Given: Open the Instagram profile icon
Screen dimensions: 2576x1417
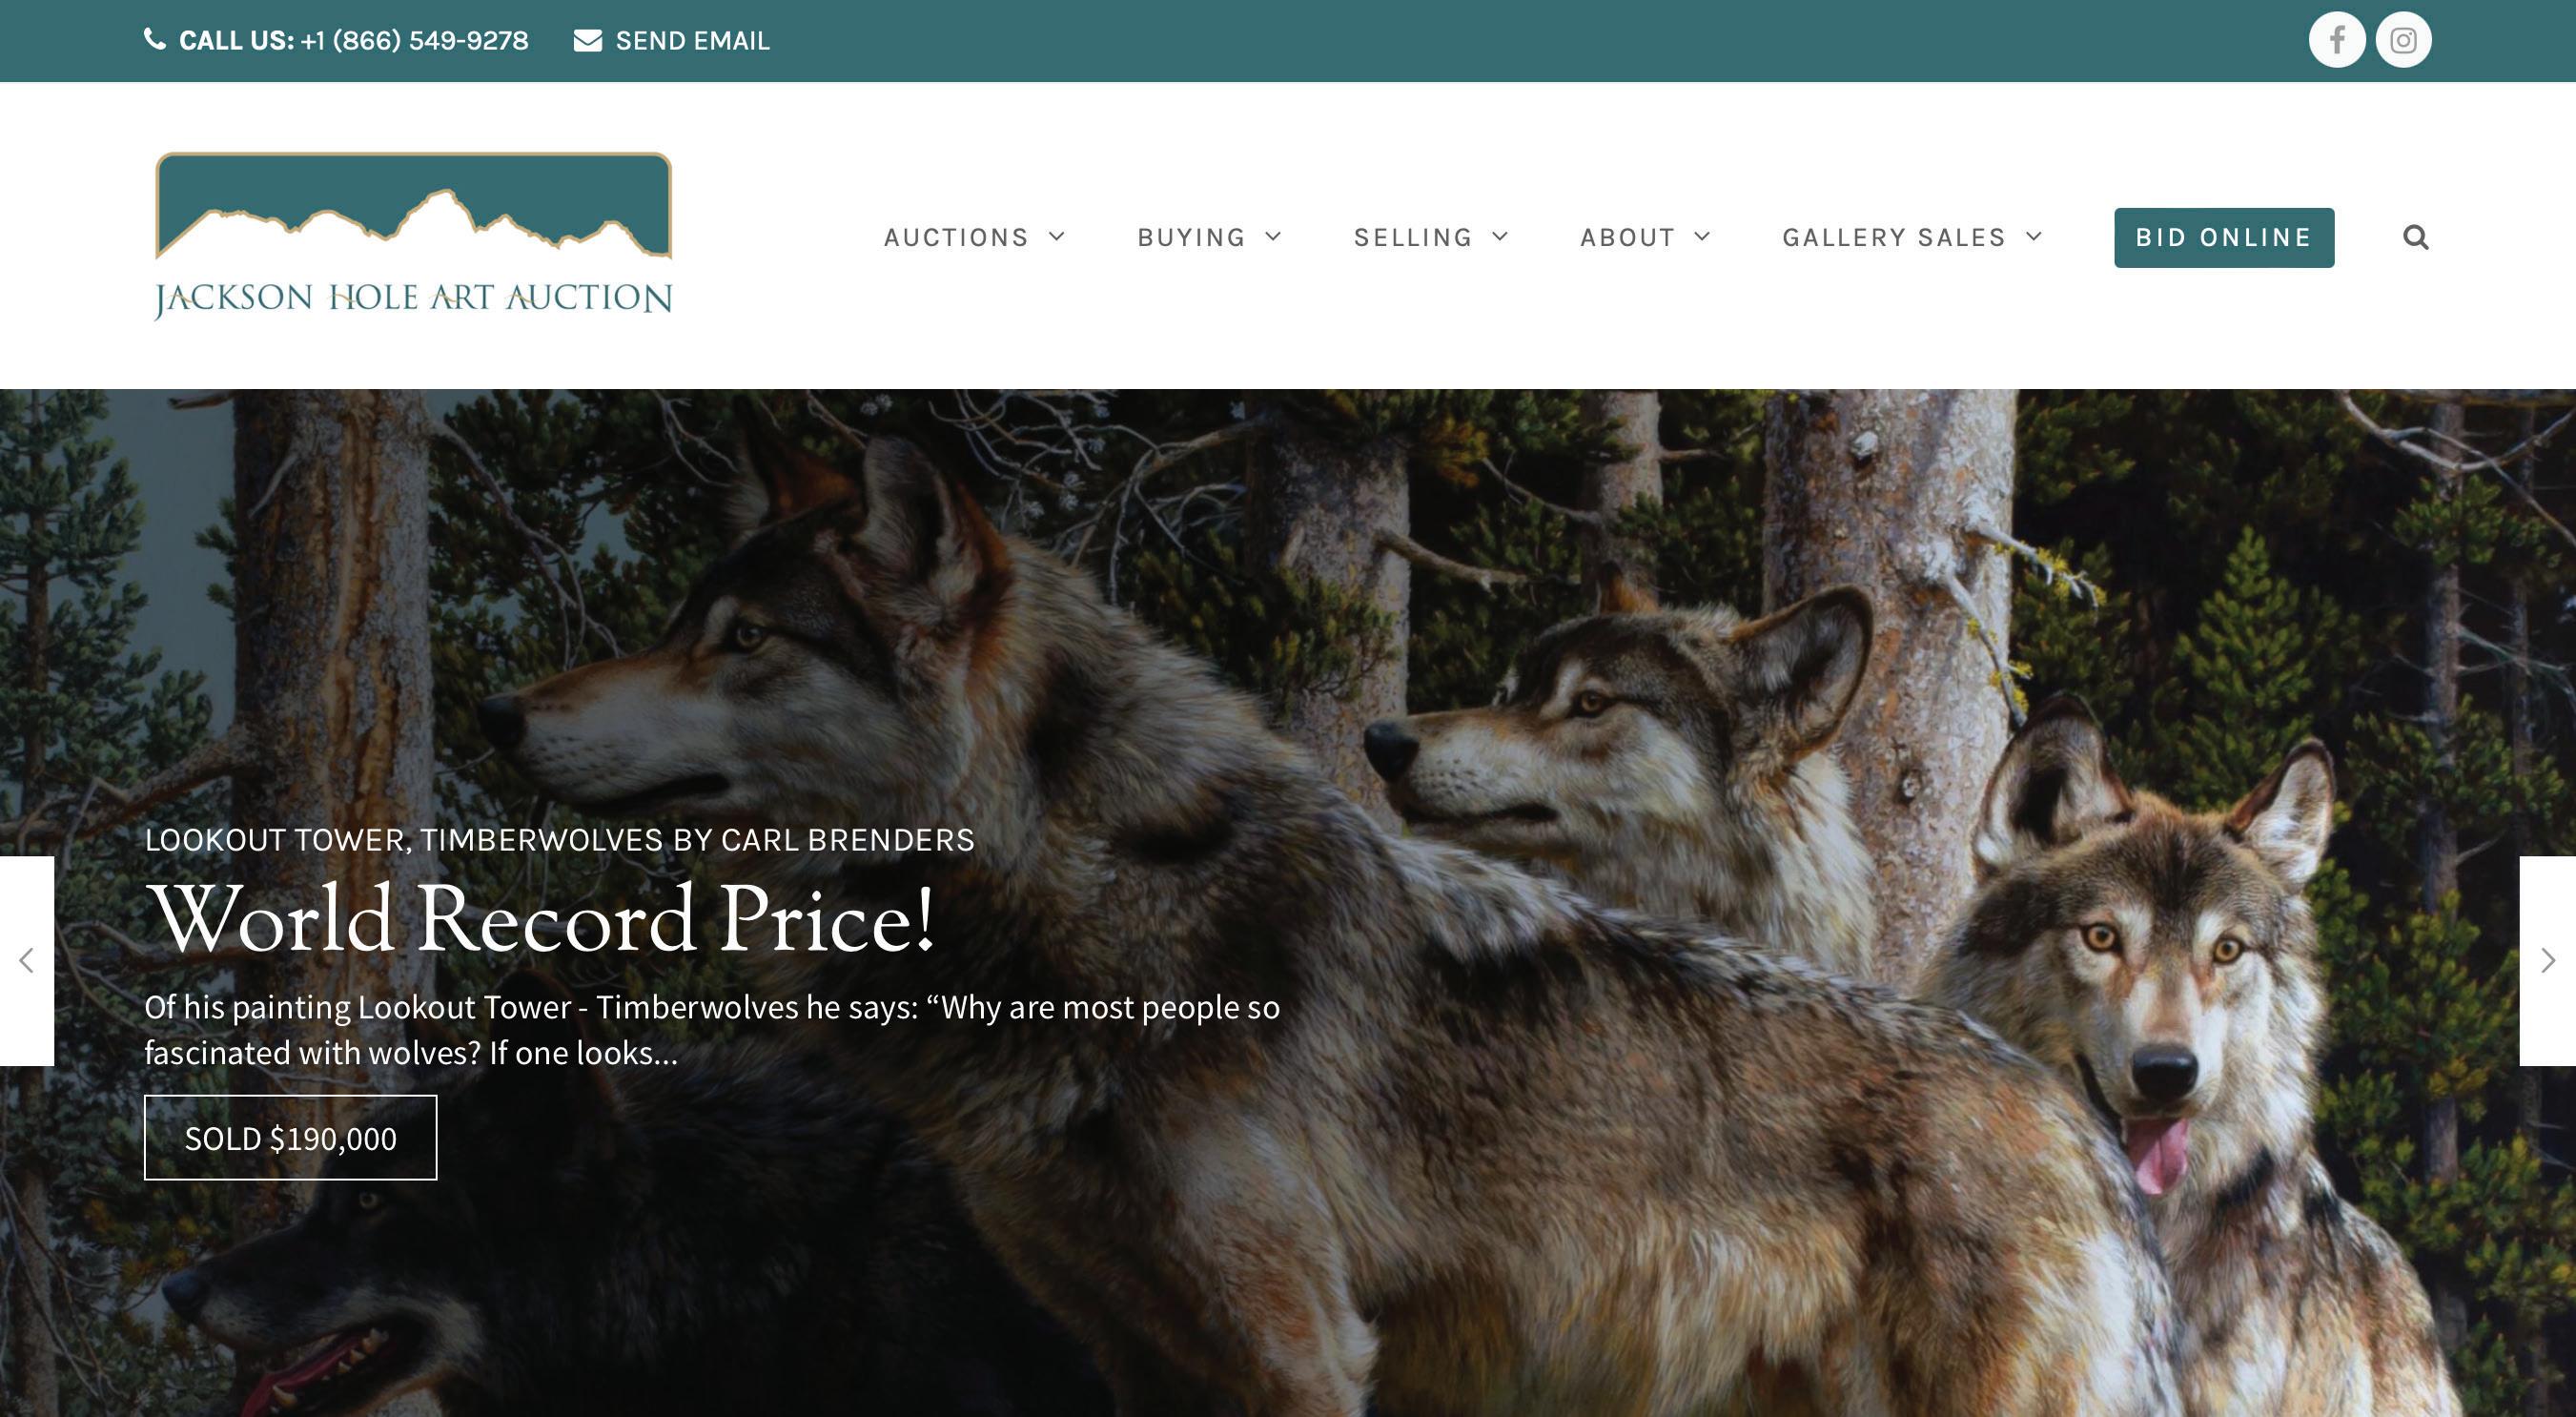Looking at the screenshot, I should [2403, 40].
